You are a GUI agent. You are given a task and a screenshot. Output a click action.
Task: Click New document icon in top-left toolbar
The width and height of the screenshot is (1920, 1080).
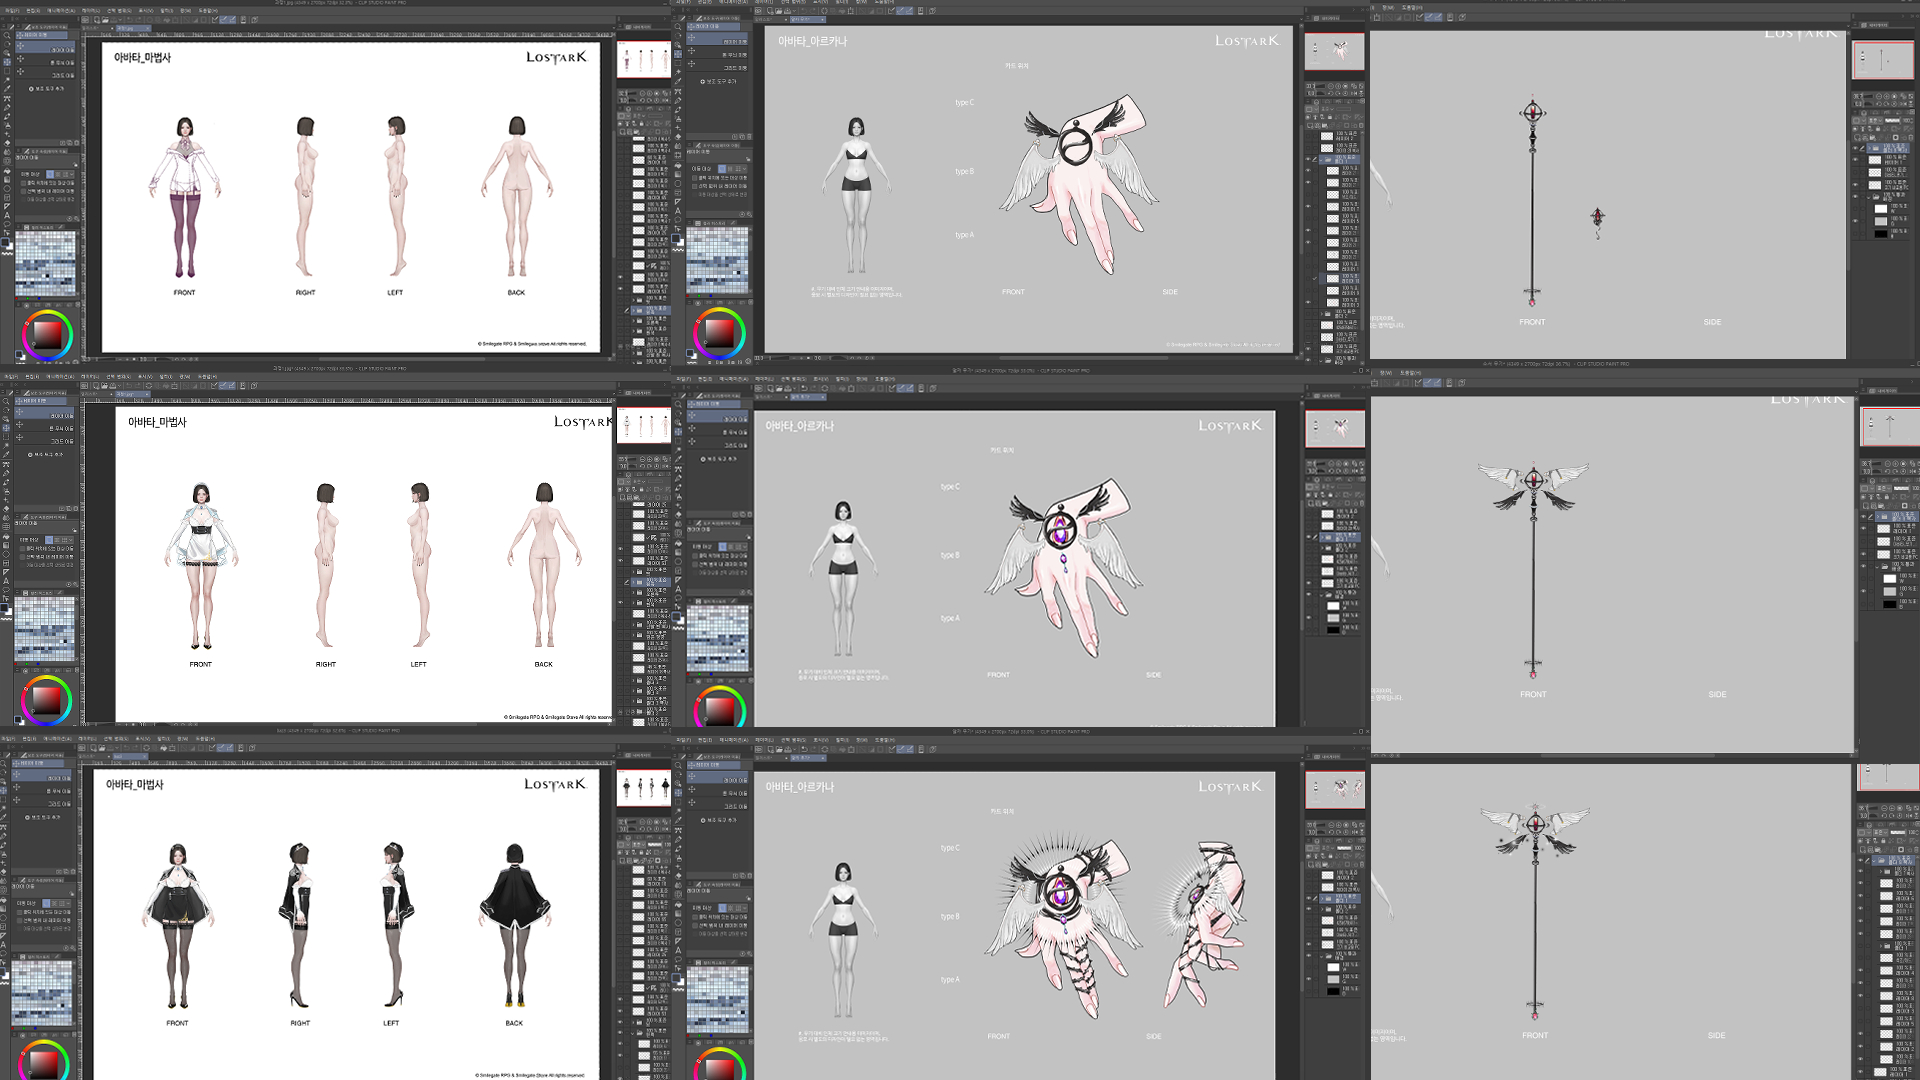(x=97, y=20)
